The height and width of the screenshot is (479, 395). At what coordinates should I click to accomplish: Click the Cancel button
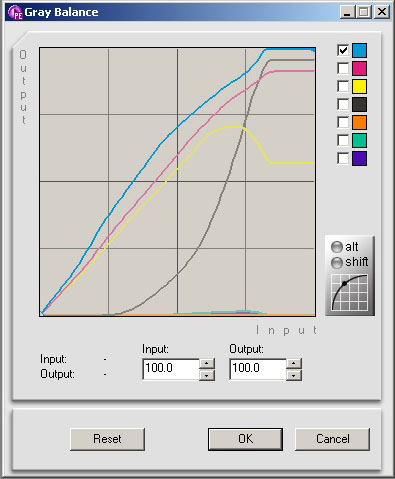pos(332,439)
